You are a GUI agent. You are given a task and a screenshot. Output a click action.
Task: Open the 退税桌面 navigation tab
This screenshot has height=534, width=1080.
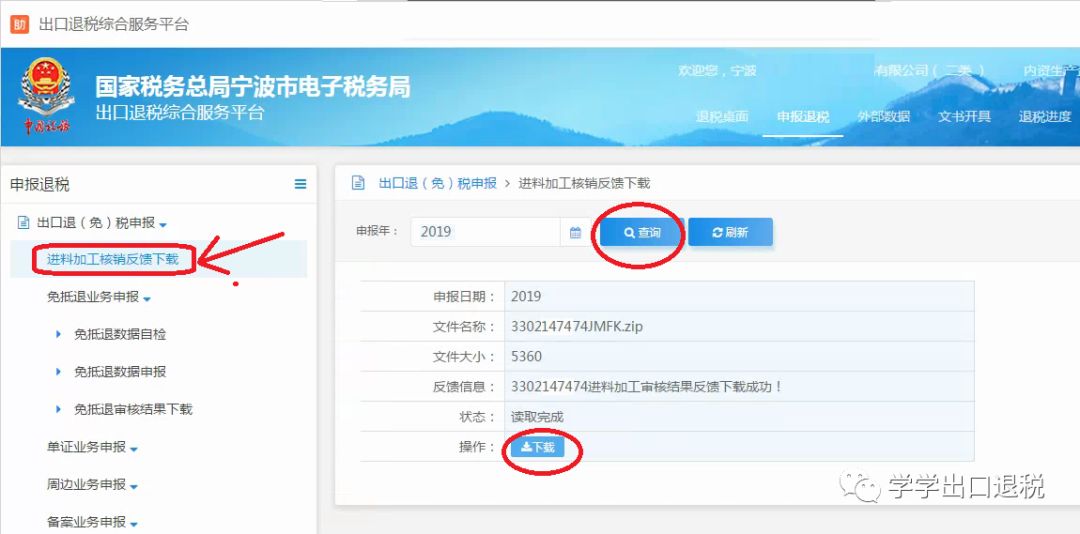(722, 116)
